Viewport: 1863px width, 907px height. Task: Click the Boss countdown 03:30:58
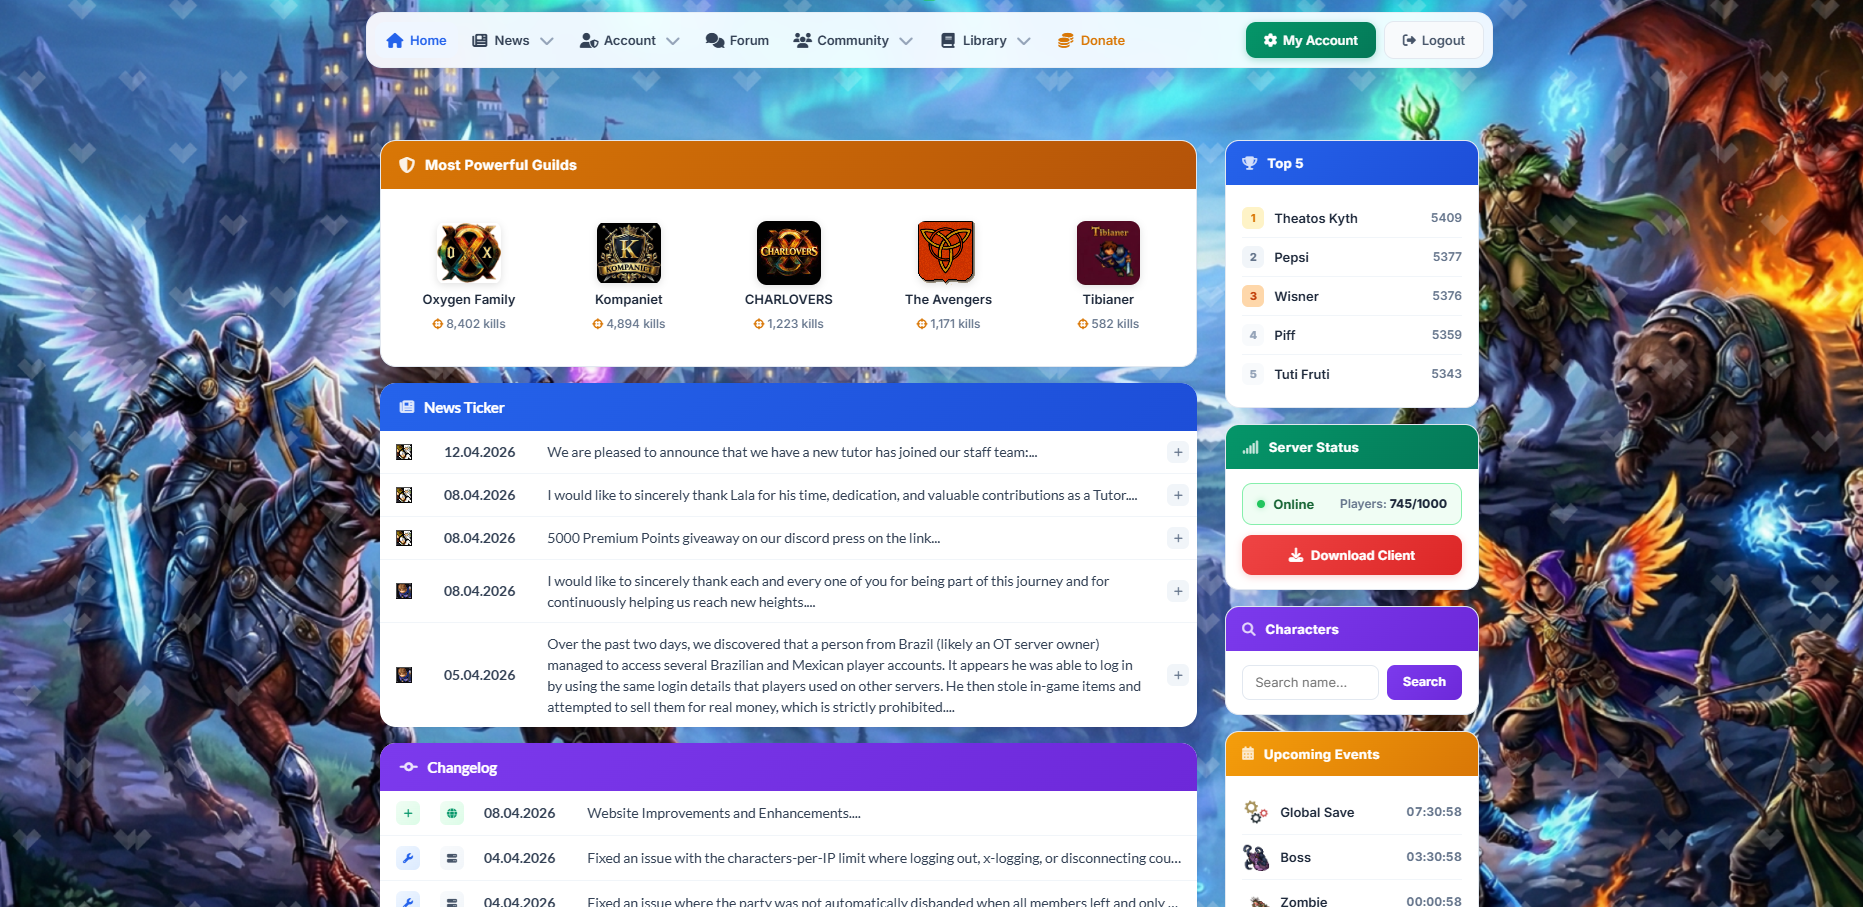point(1434,857)
